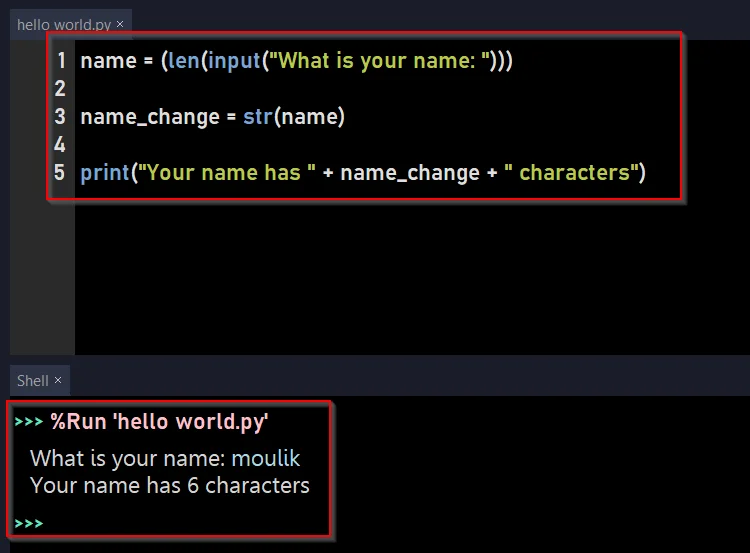This screenshot has width=750, height=553.
Task: Click the %Run 'hello world.py' shell command
Action: 159,422
